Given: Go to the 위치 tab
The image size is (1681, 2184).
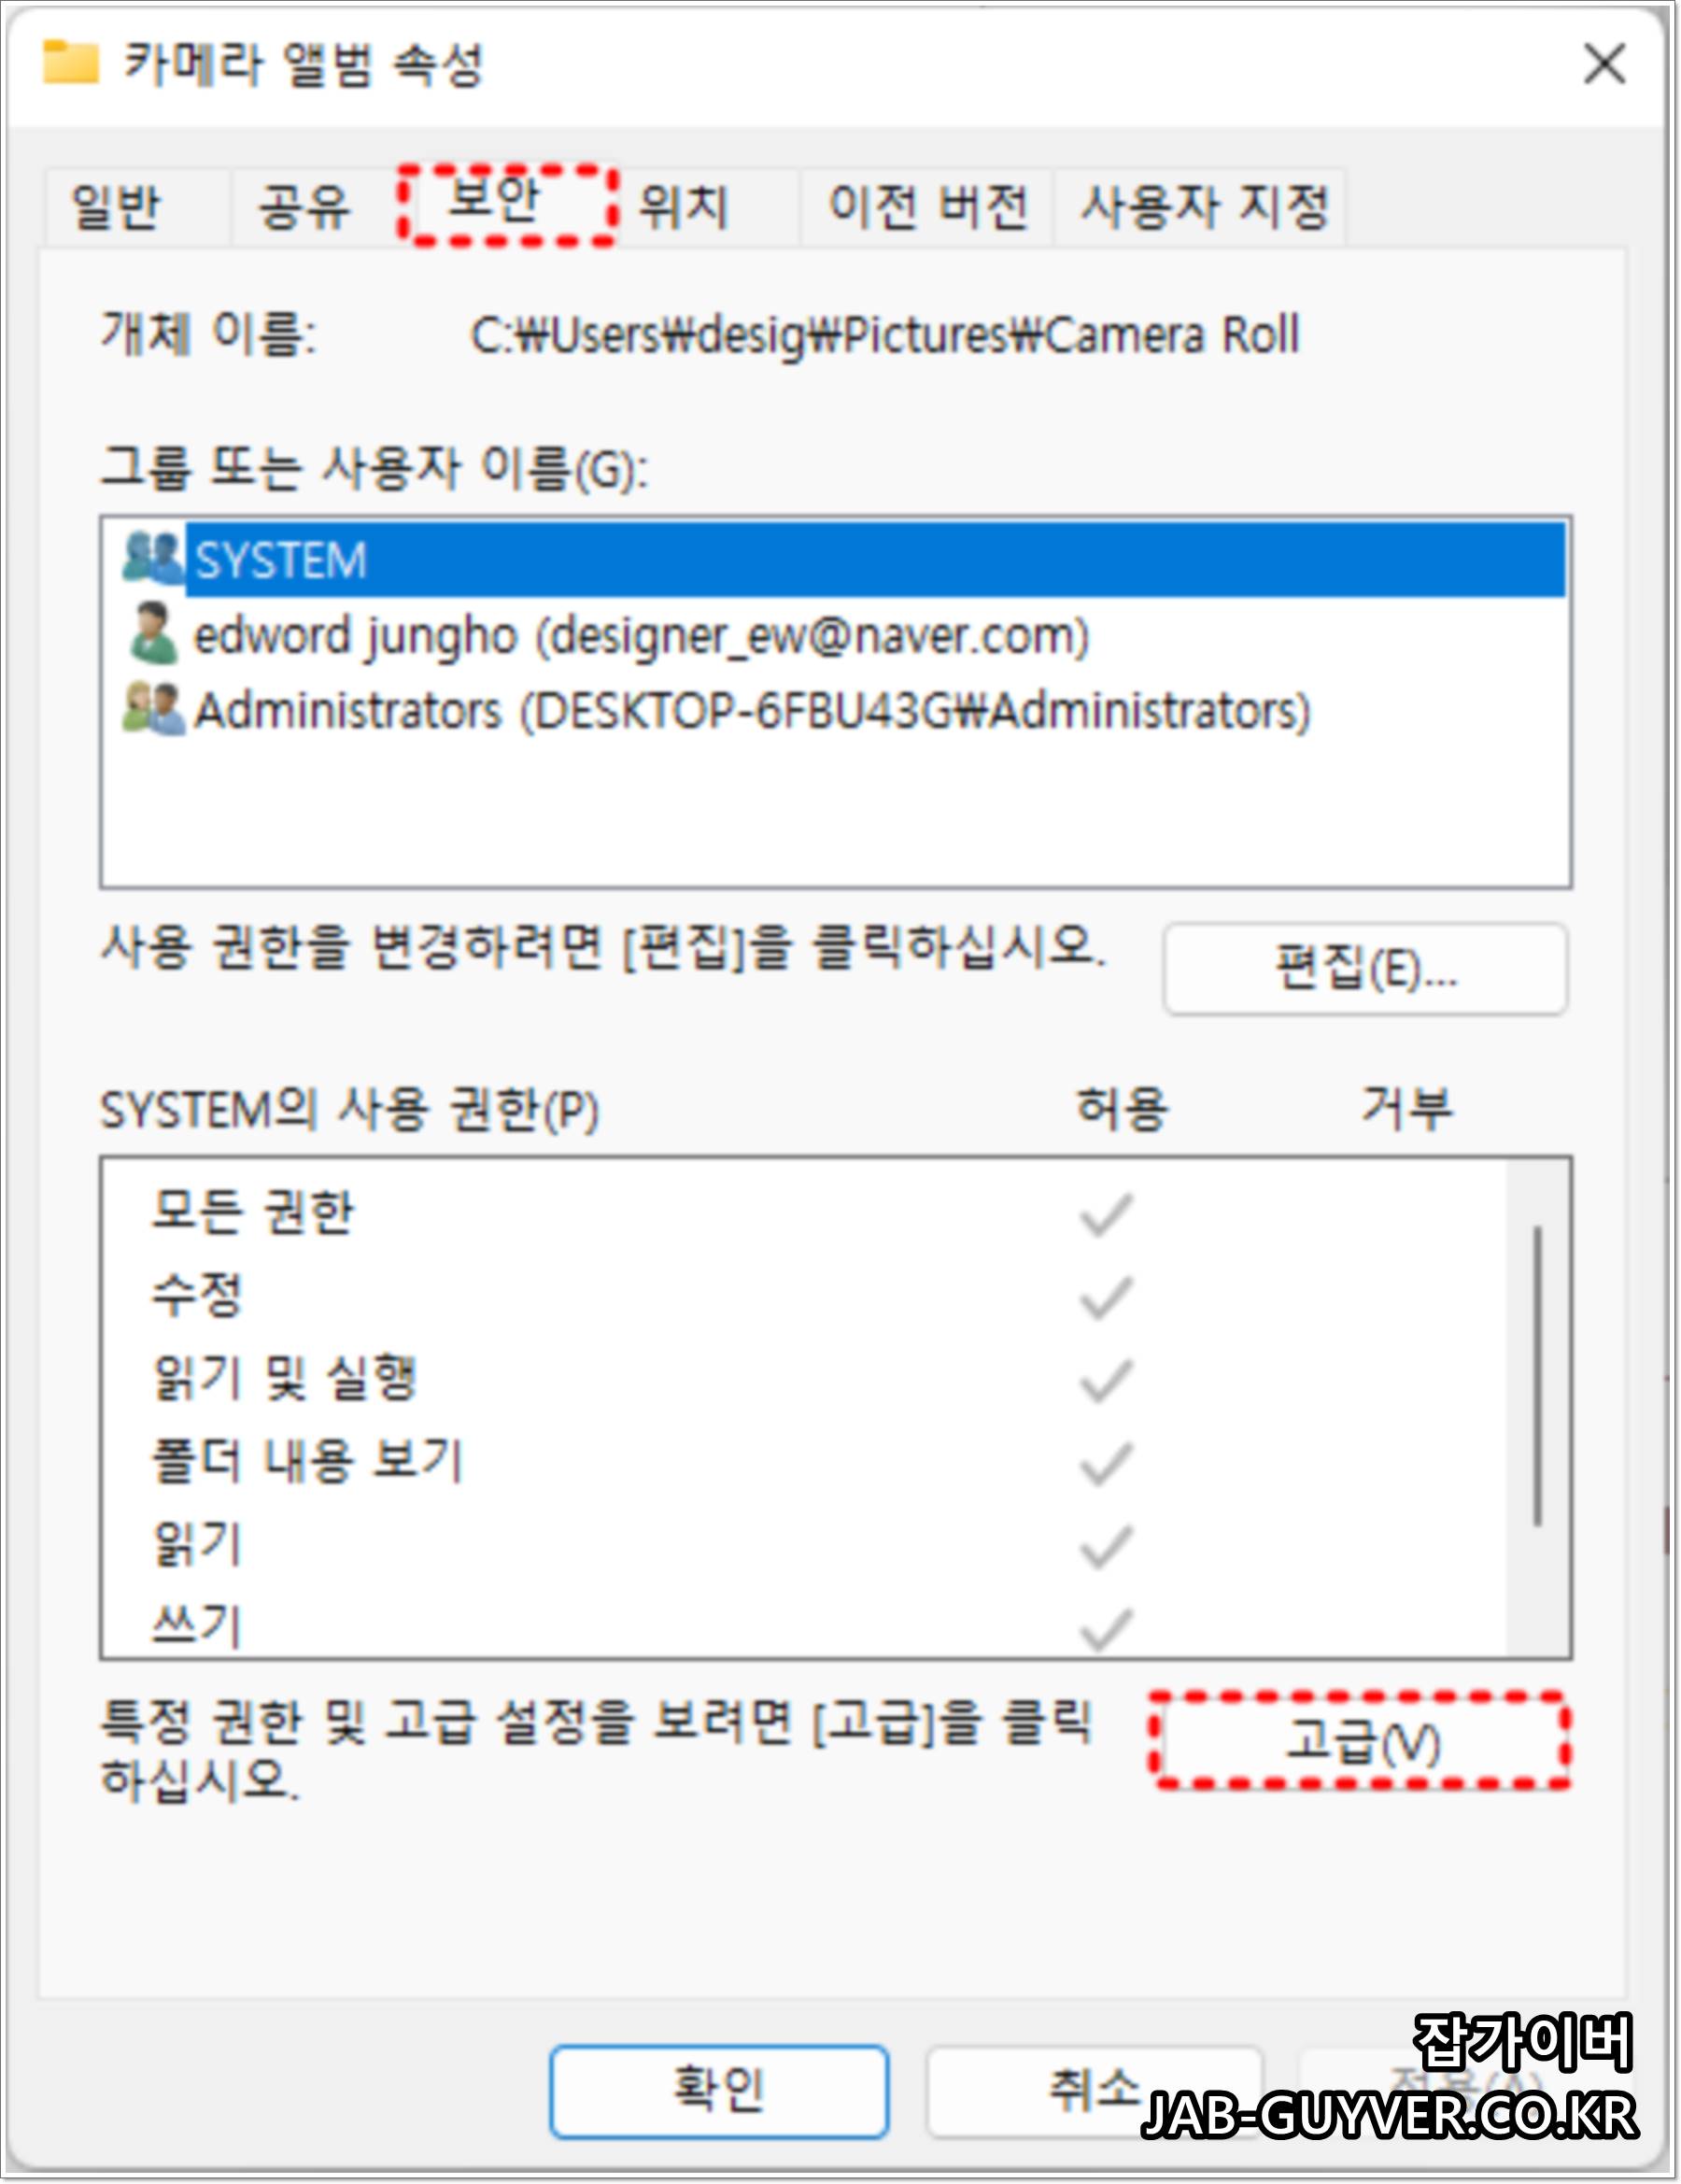Looking at the screenshot, I should [684, 207].
